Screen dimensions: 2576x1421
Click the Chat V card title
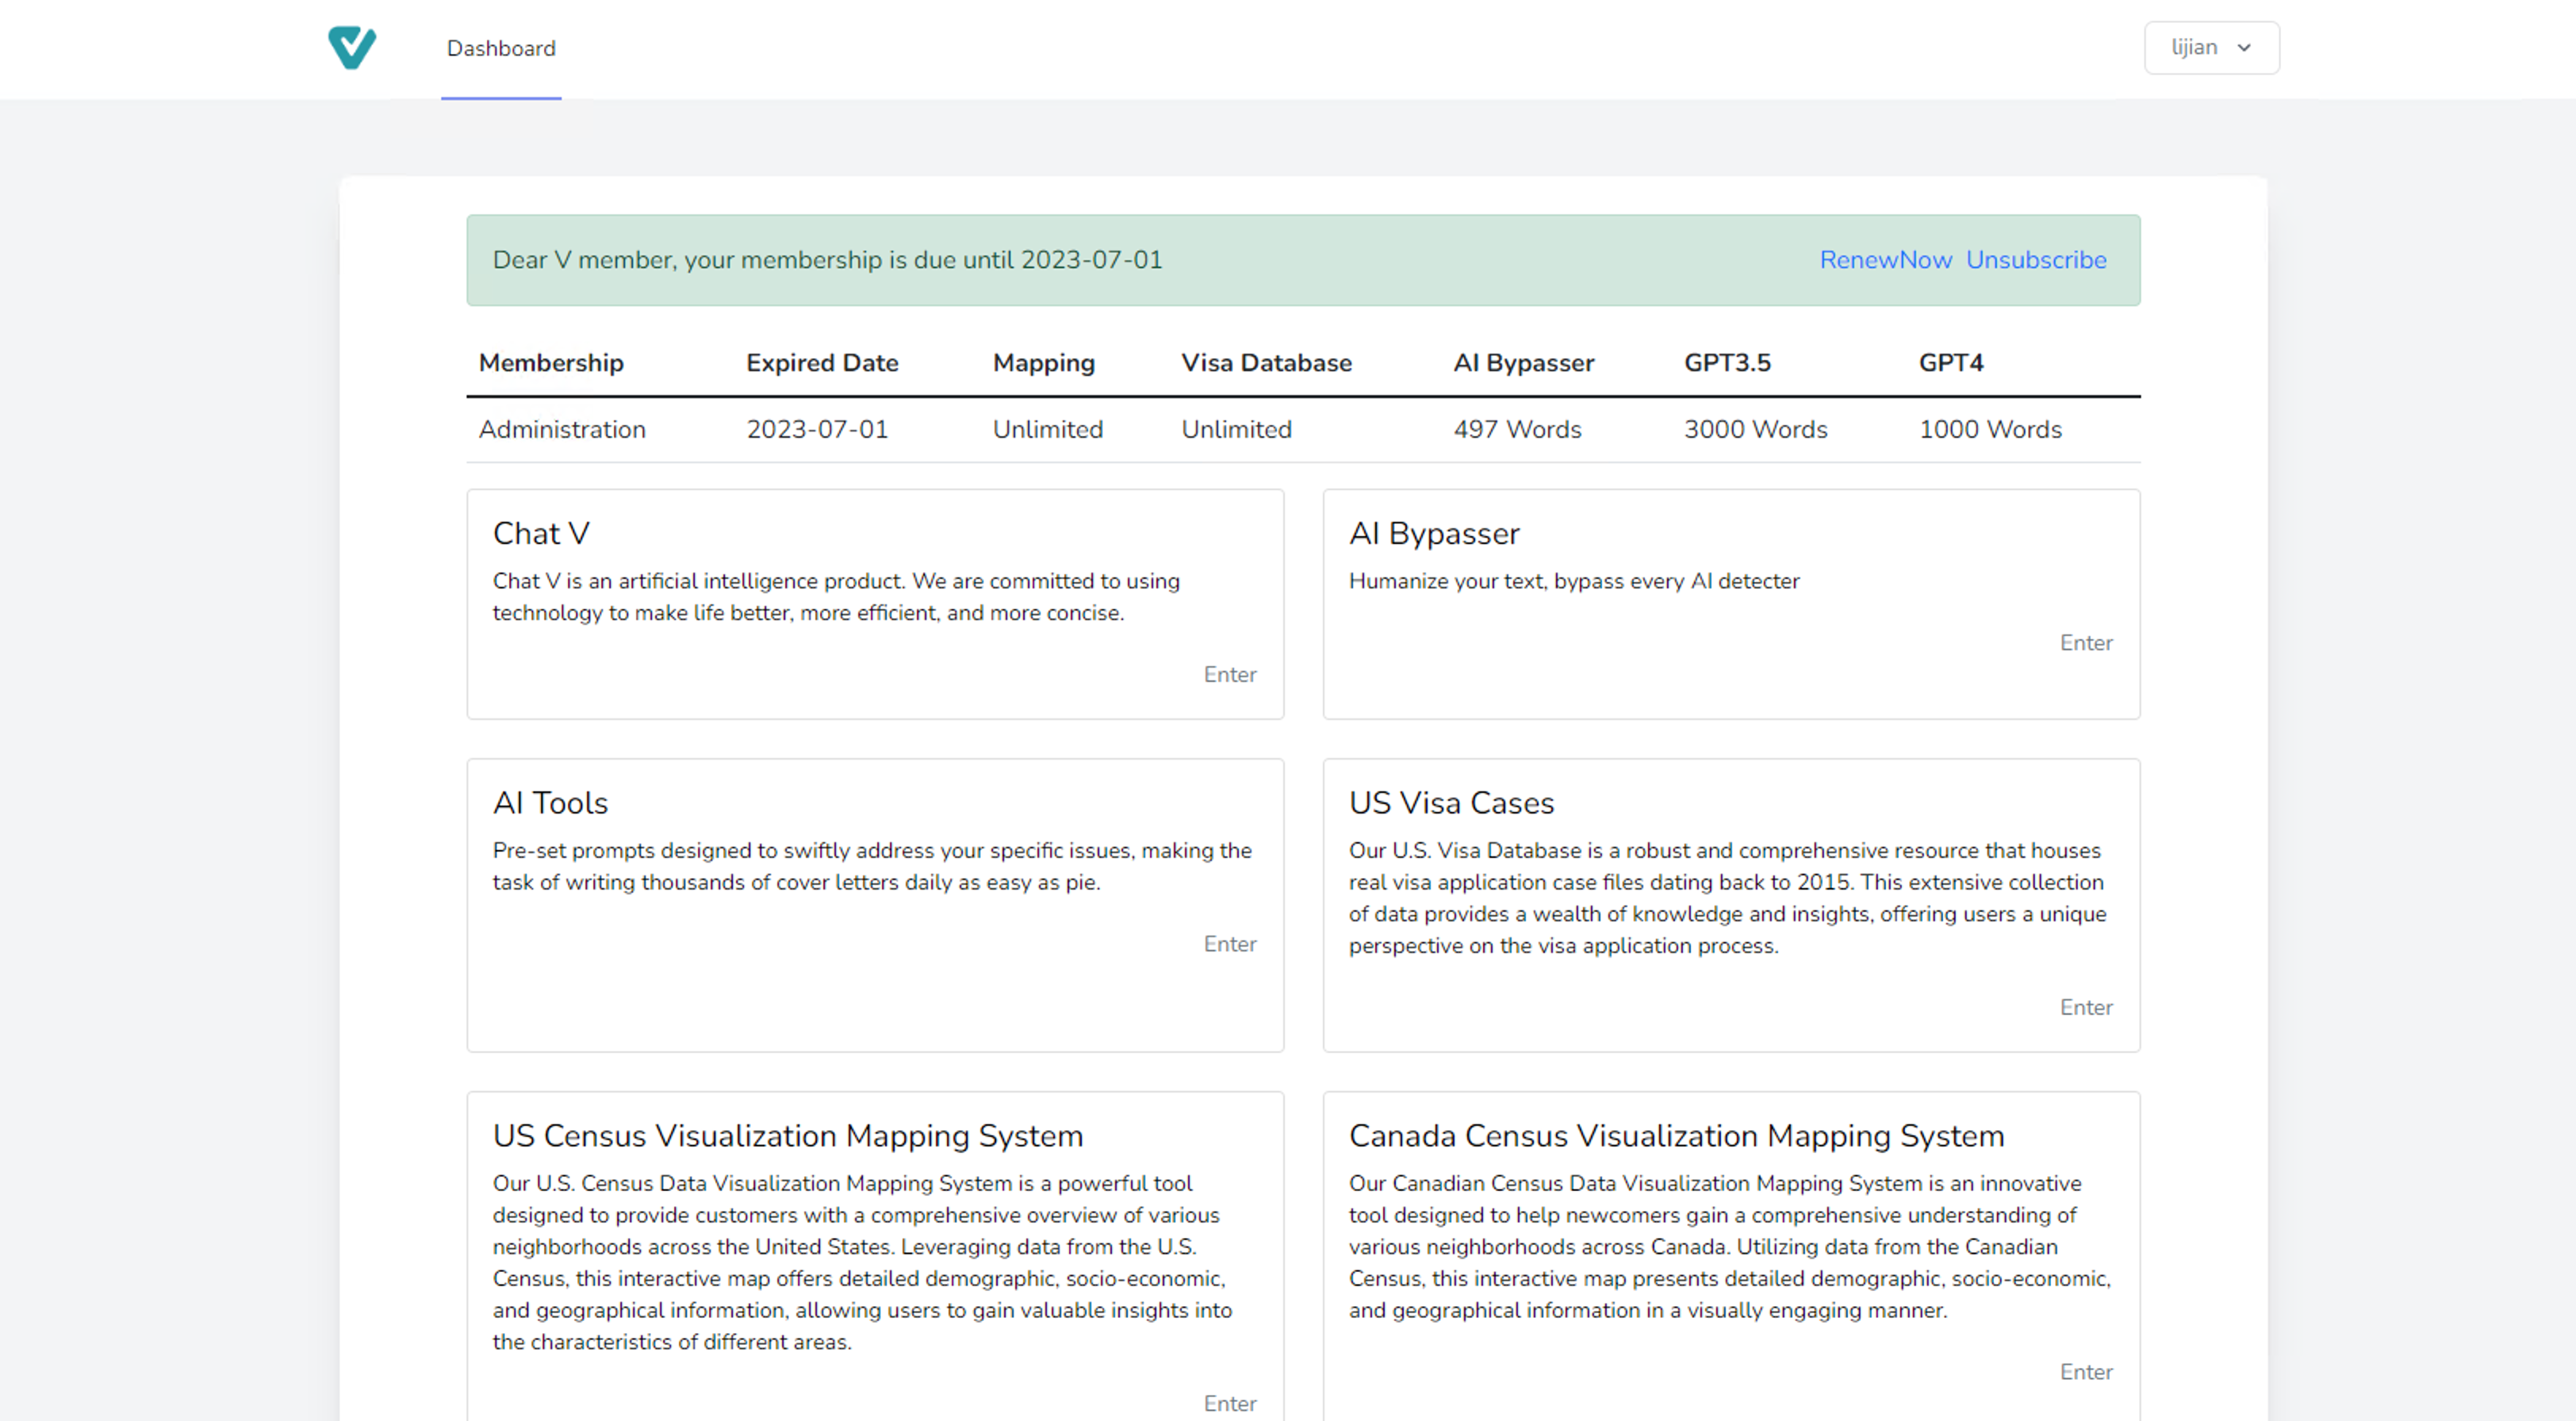pos(541,533)
